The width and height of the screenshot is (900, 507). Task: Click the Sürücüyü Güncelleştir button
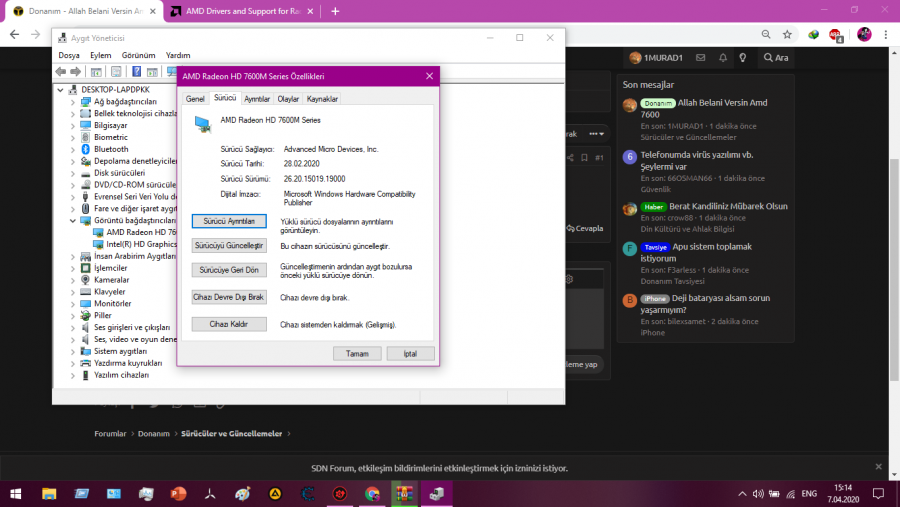229,246
